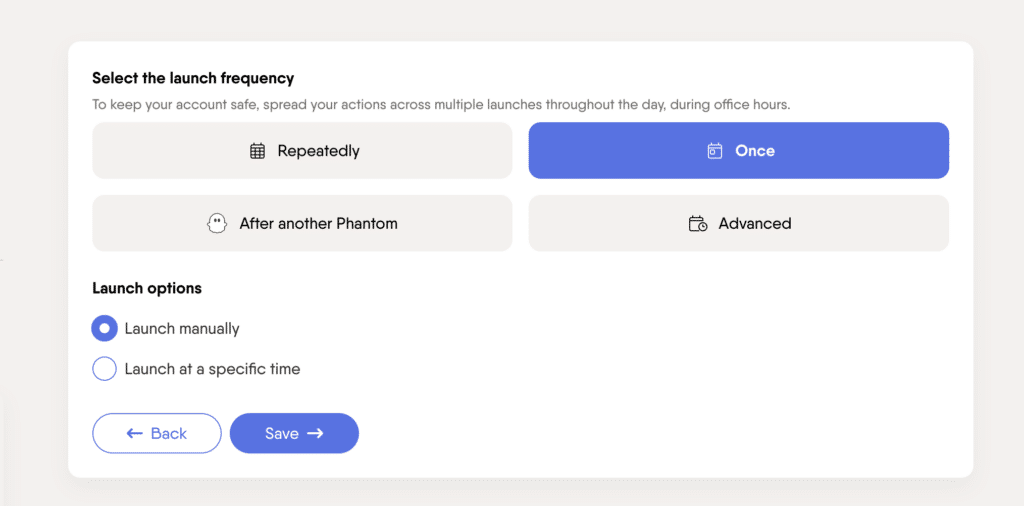Select the After another Phantom option
Screen dimensions: 1024x506
302,223
